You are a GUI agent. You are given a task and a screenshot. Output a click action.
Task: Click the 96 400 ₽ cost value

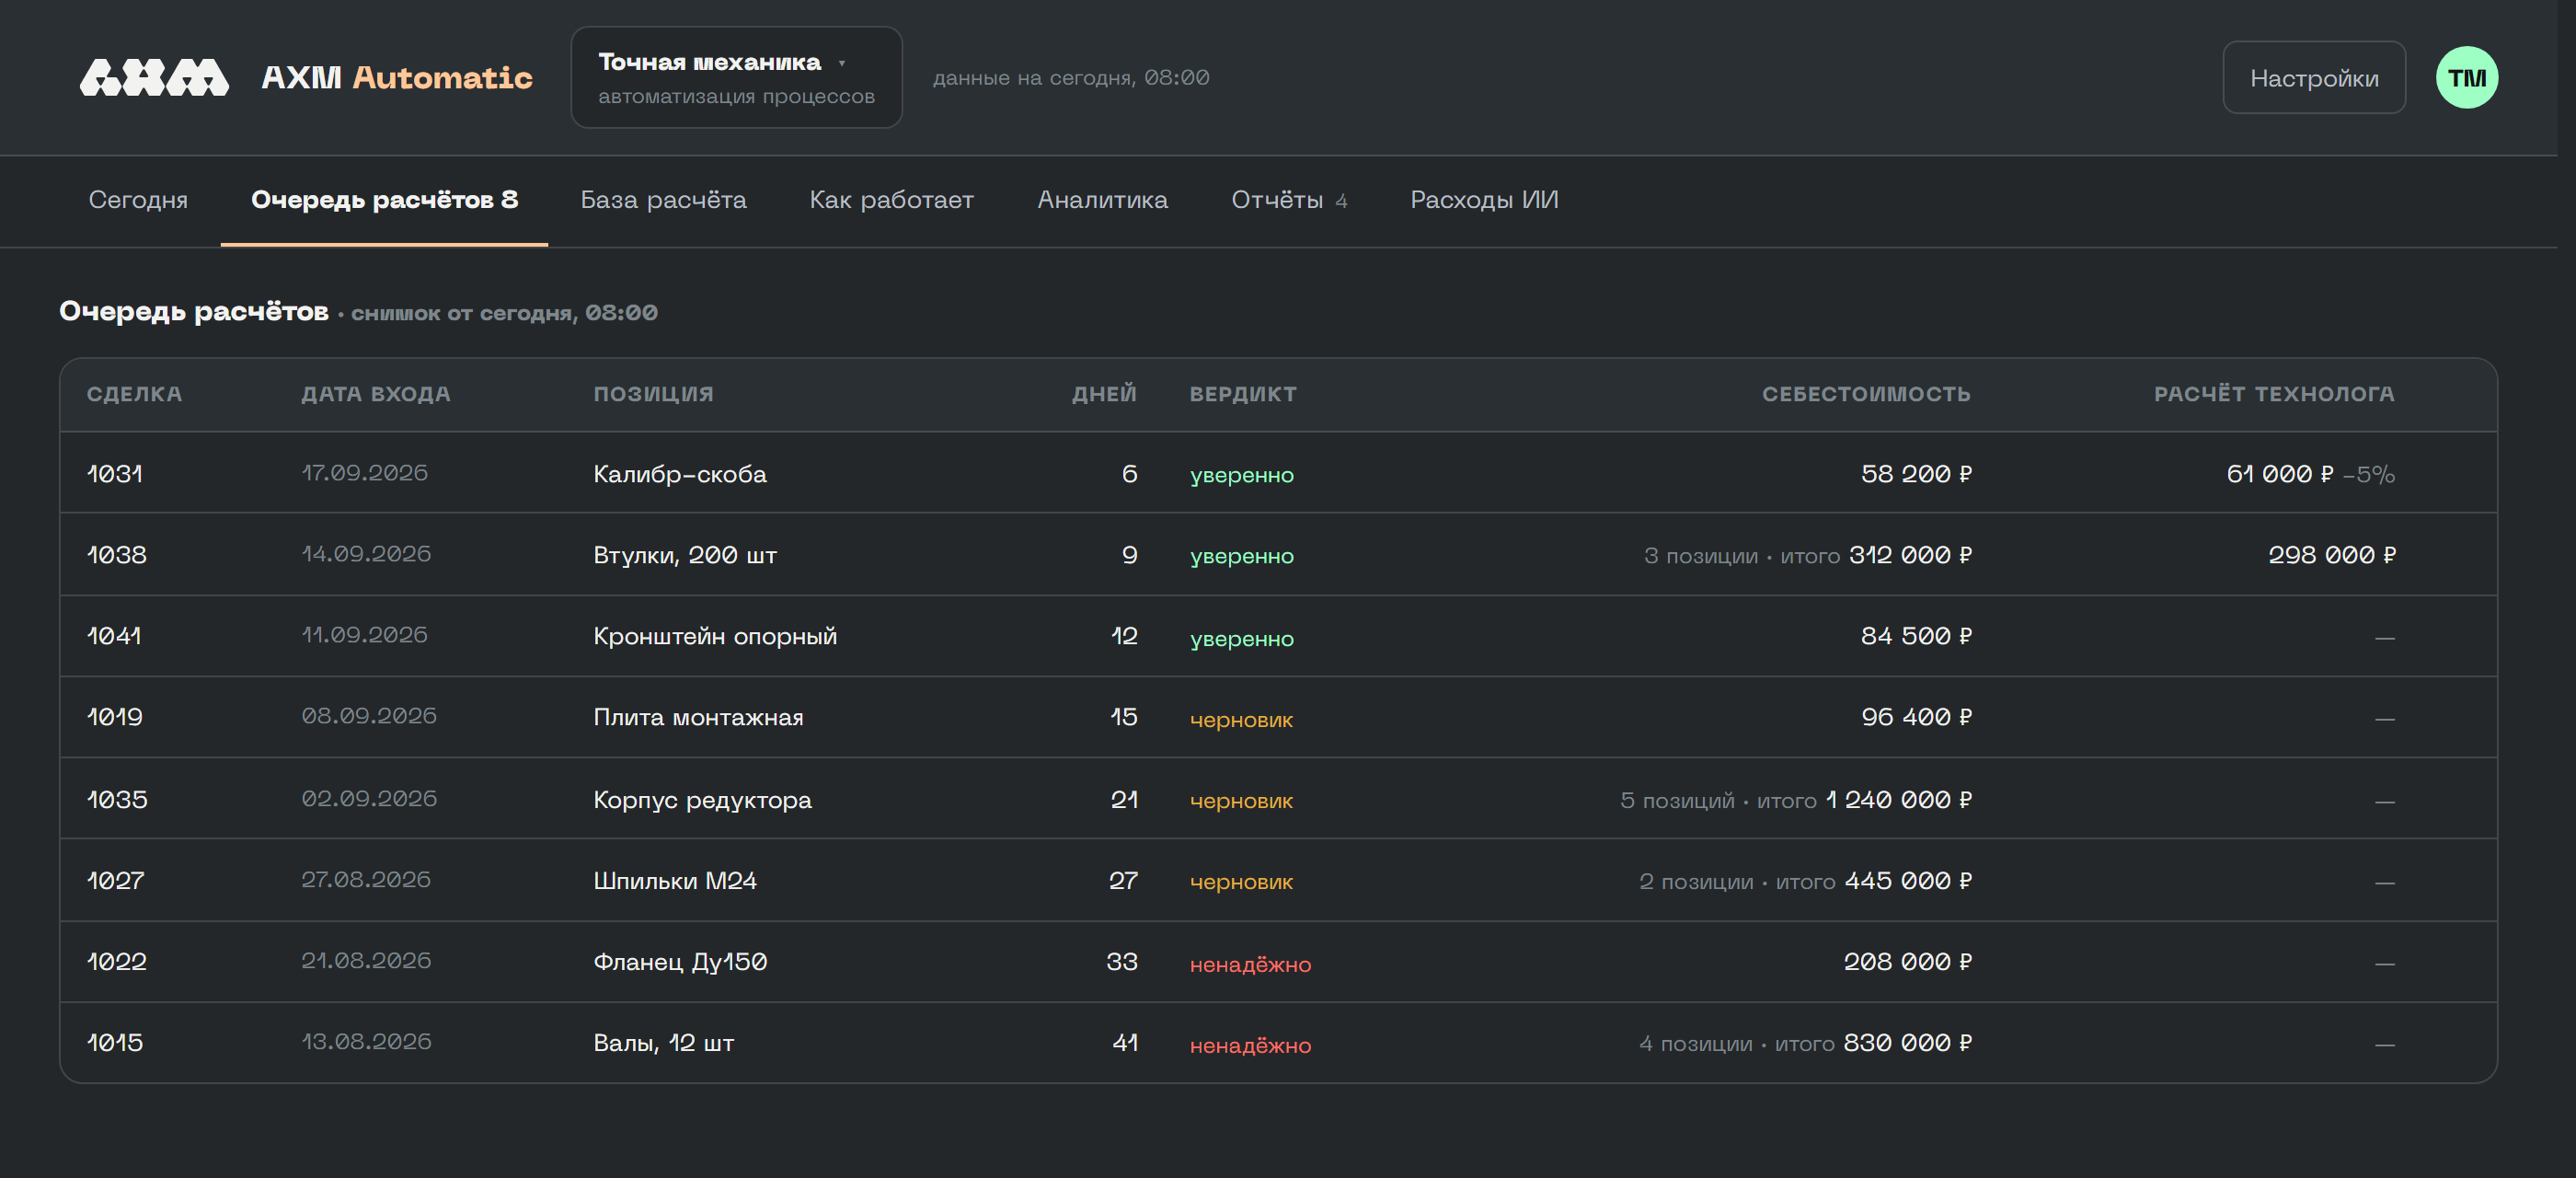click(1916, 717)
